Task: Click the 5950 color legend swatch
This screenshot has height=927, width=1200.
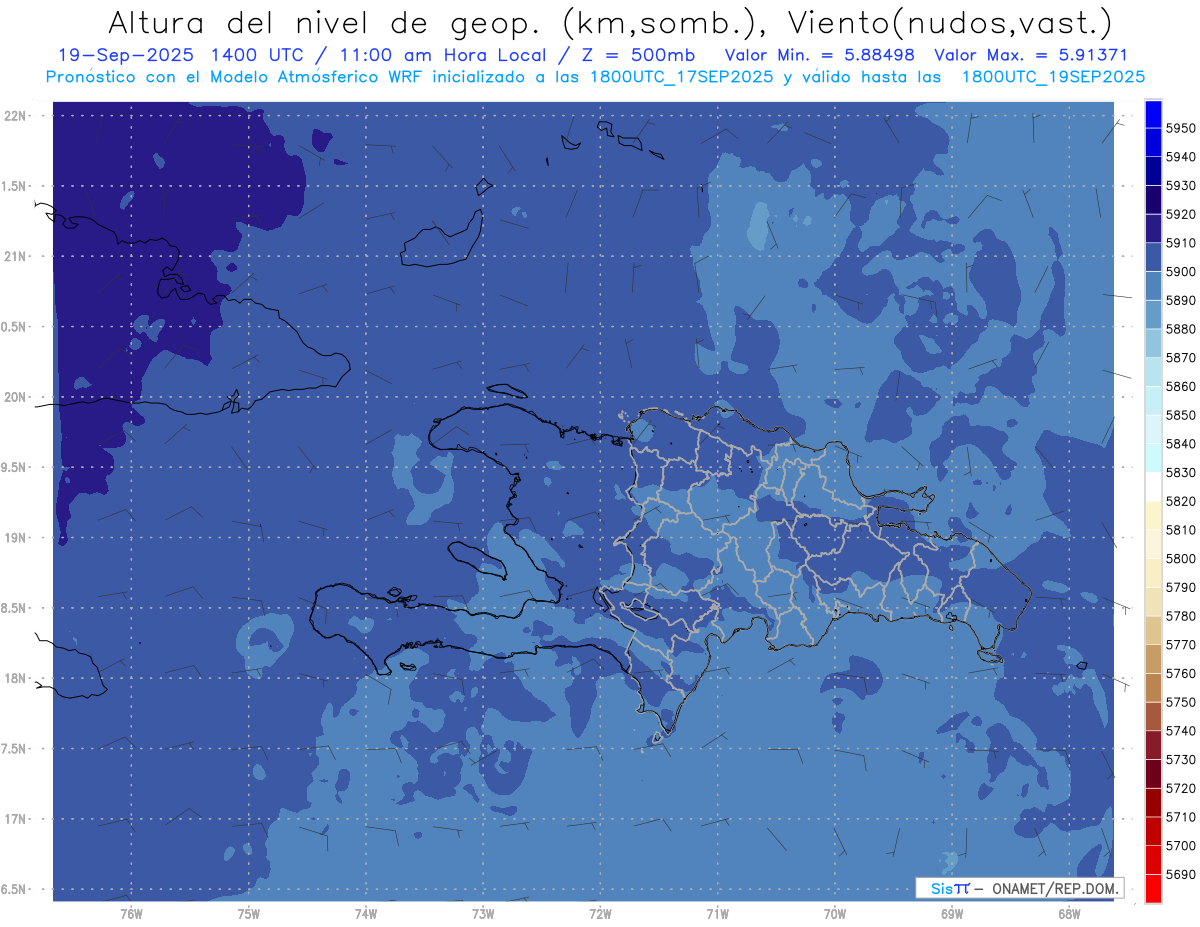Action: (x=1152, y=113)
